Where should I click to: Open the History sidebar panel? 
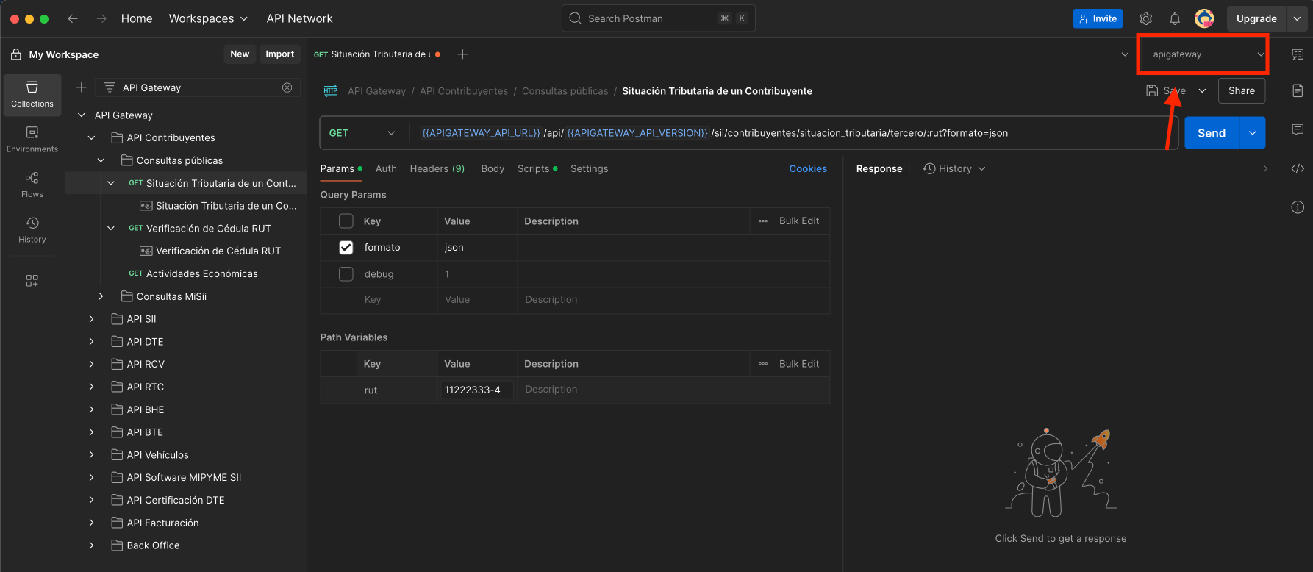point(32,230)
